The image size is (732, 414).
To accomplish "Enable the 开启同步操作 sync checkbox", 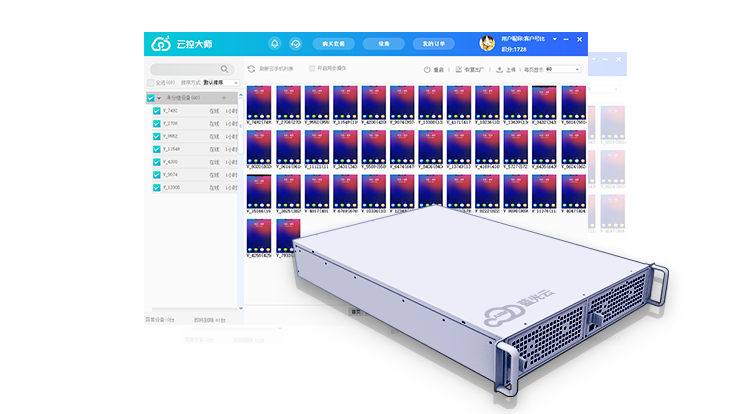I will tap(312, 68).
